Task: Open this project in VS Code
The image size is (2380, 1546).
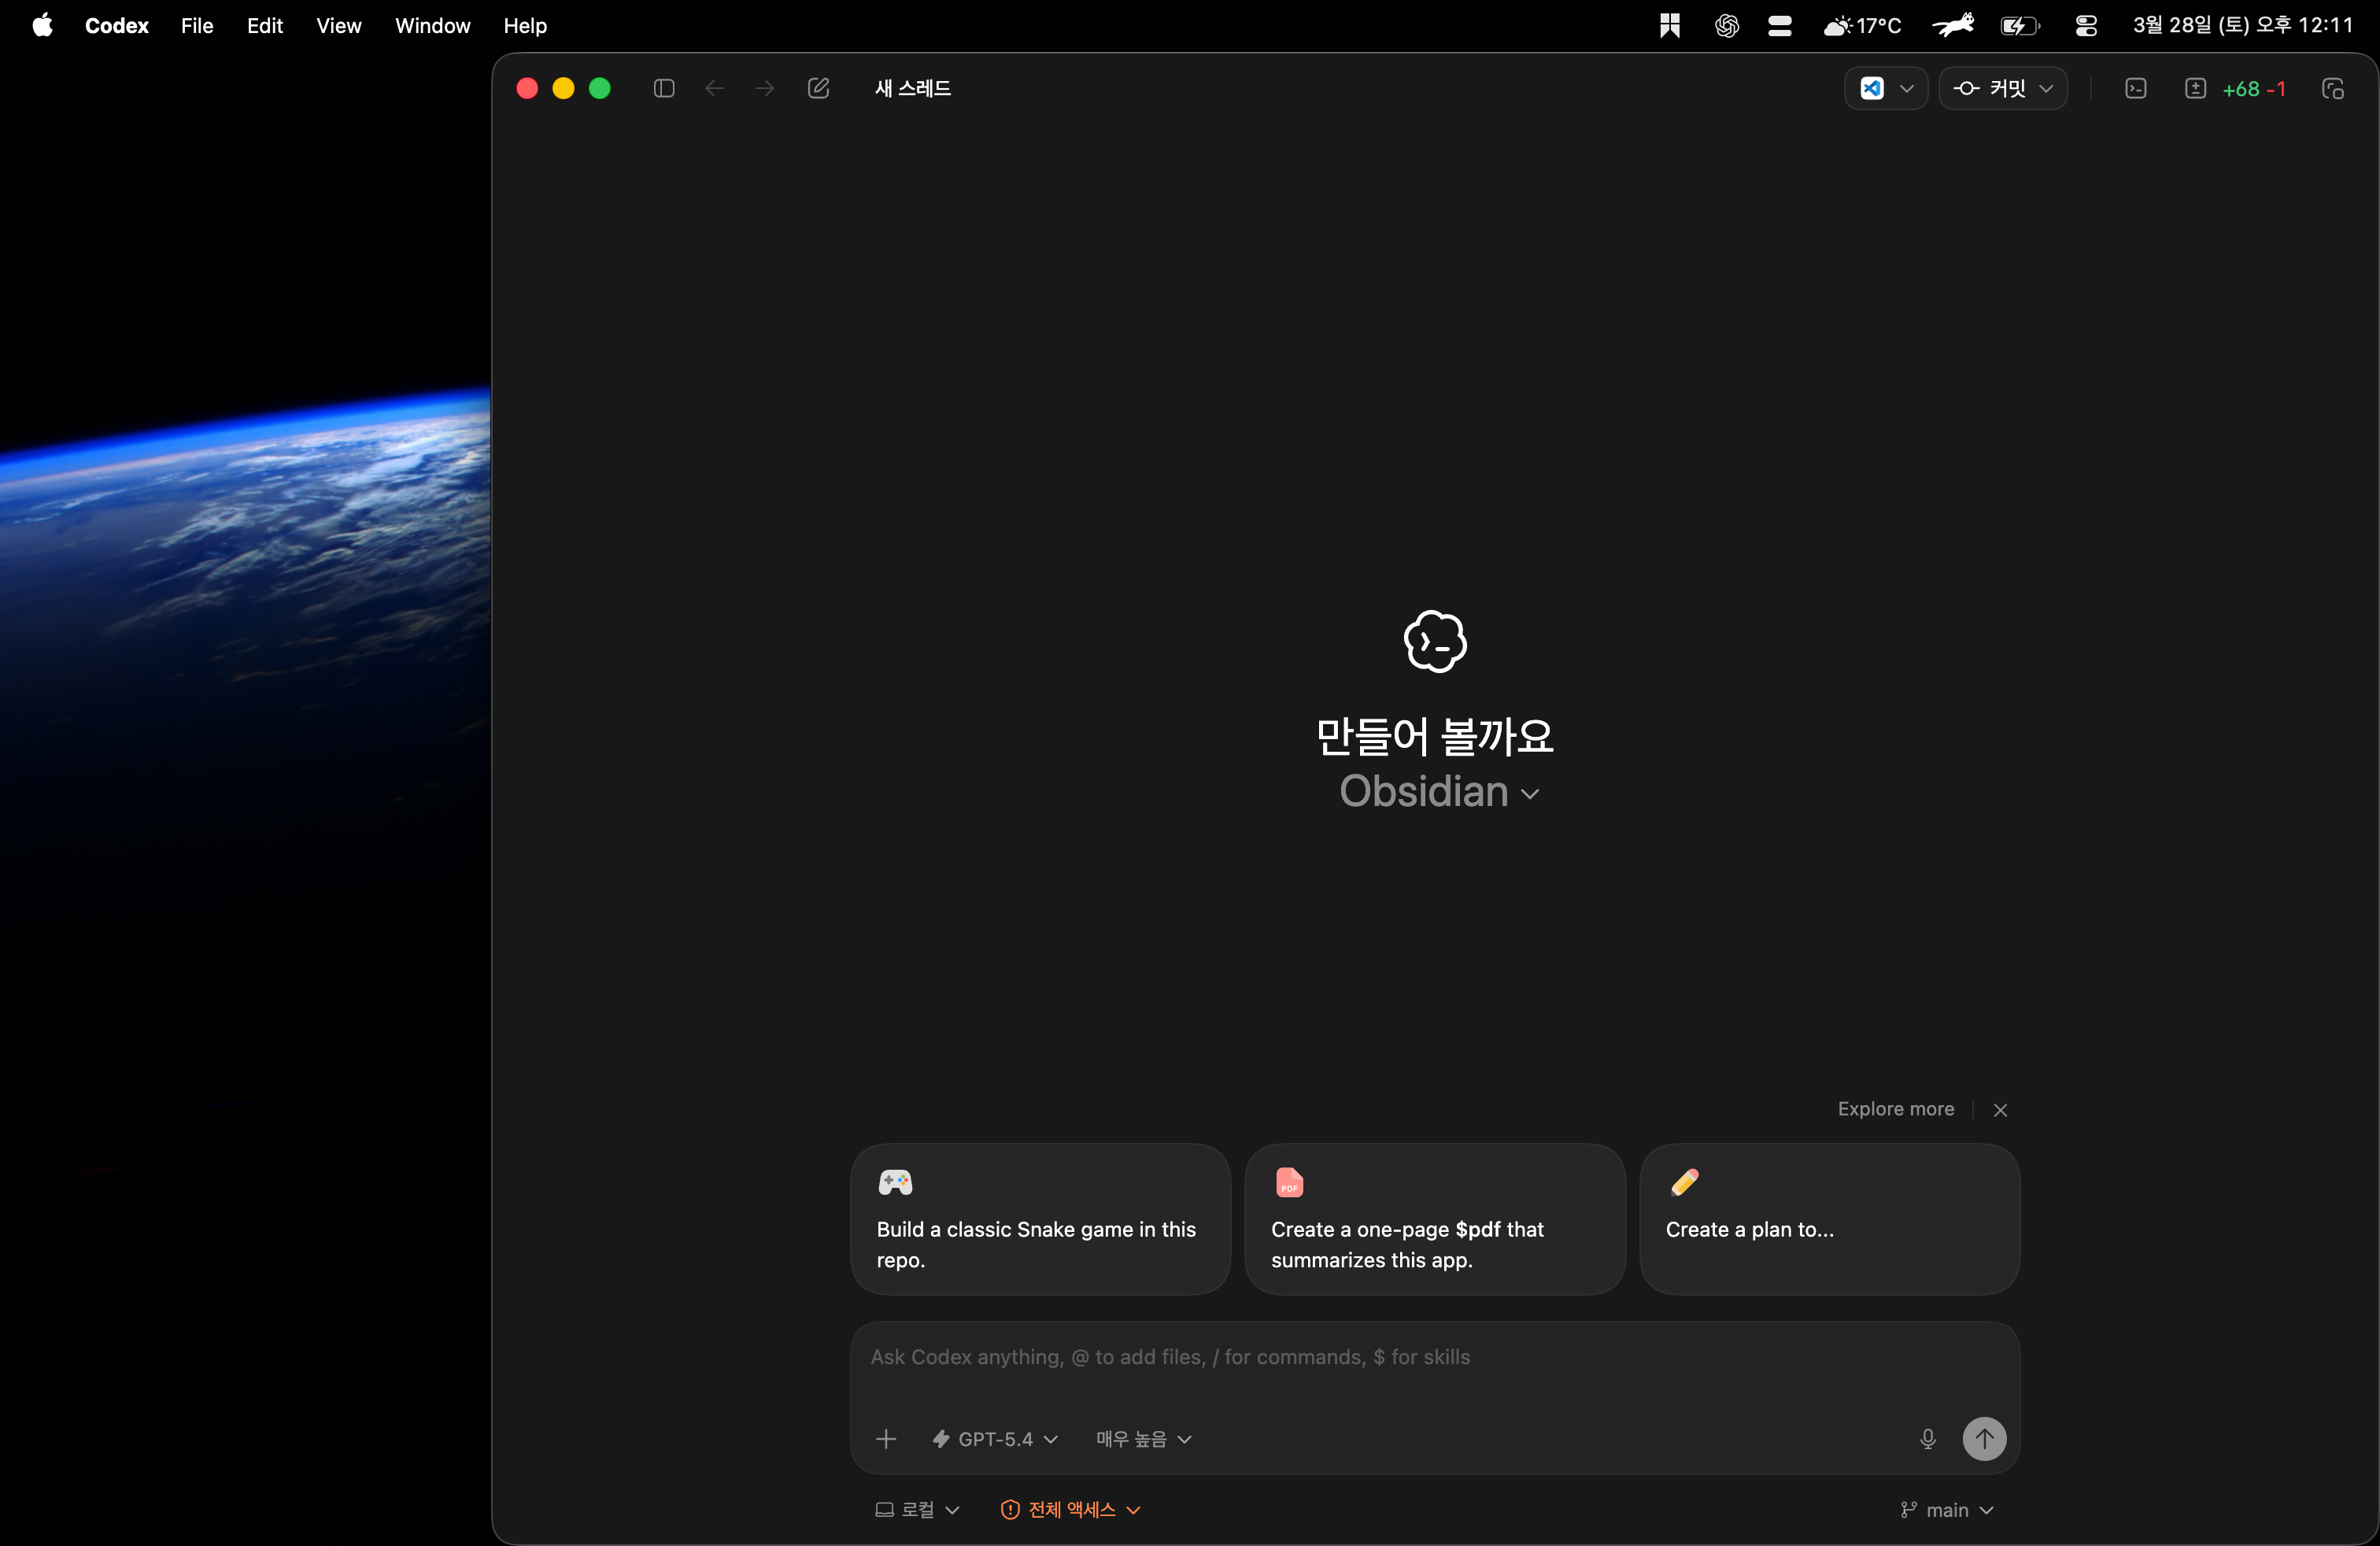Action: 1873,89
